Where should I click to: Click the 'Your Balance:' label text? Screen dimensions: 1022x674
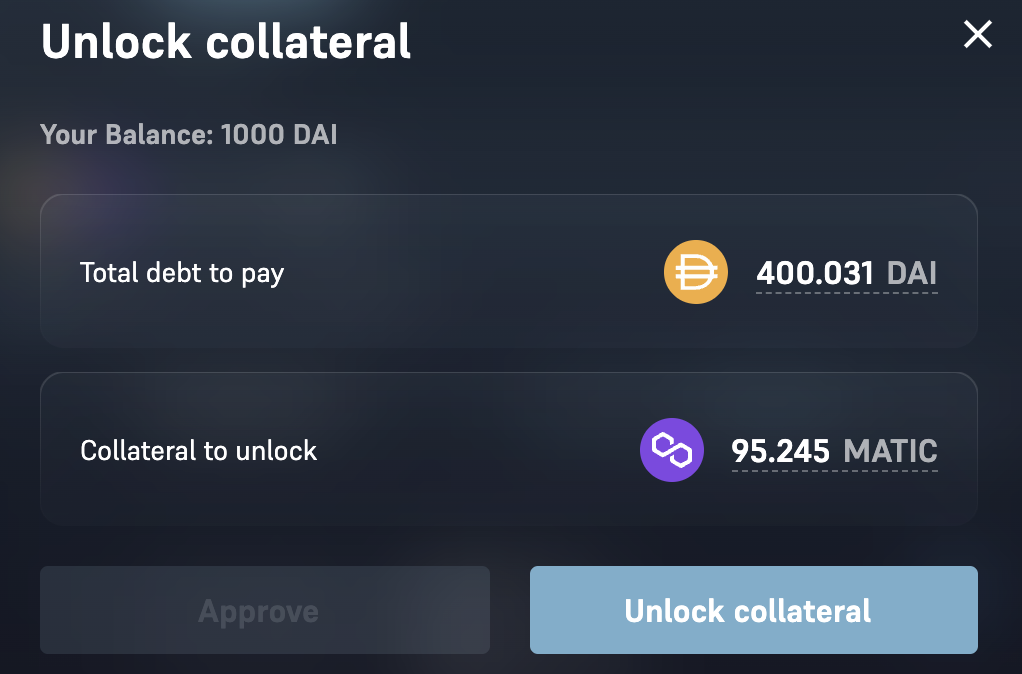pyautogui.click(x=126, y=134)
